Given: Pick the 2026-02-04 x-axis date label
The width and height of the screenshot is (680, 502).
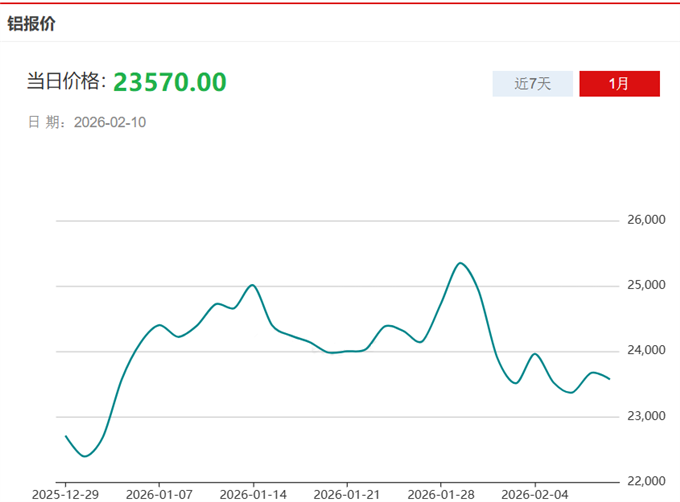Looking at the screenshot, I should [534, 494].
